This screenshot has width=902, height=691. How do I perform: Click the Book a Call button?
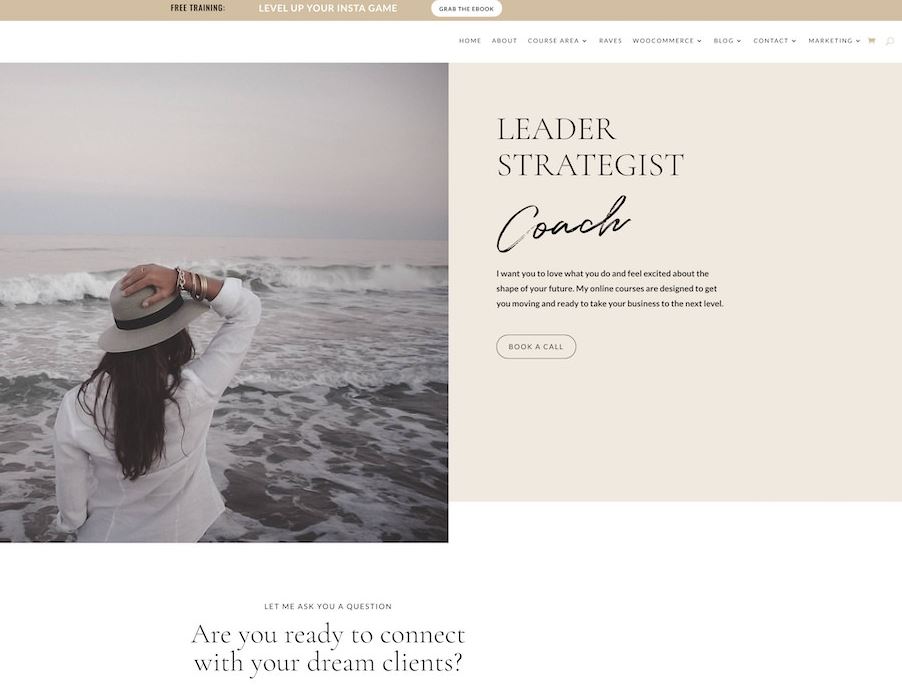coord(536,347)
